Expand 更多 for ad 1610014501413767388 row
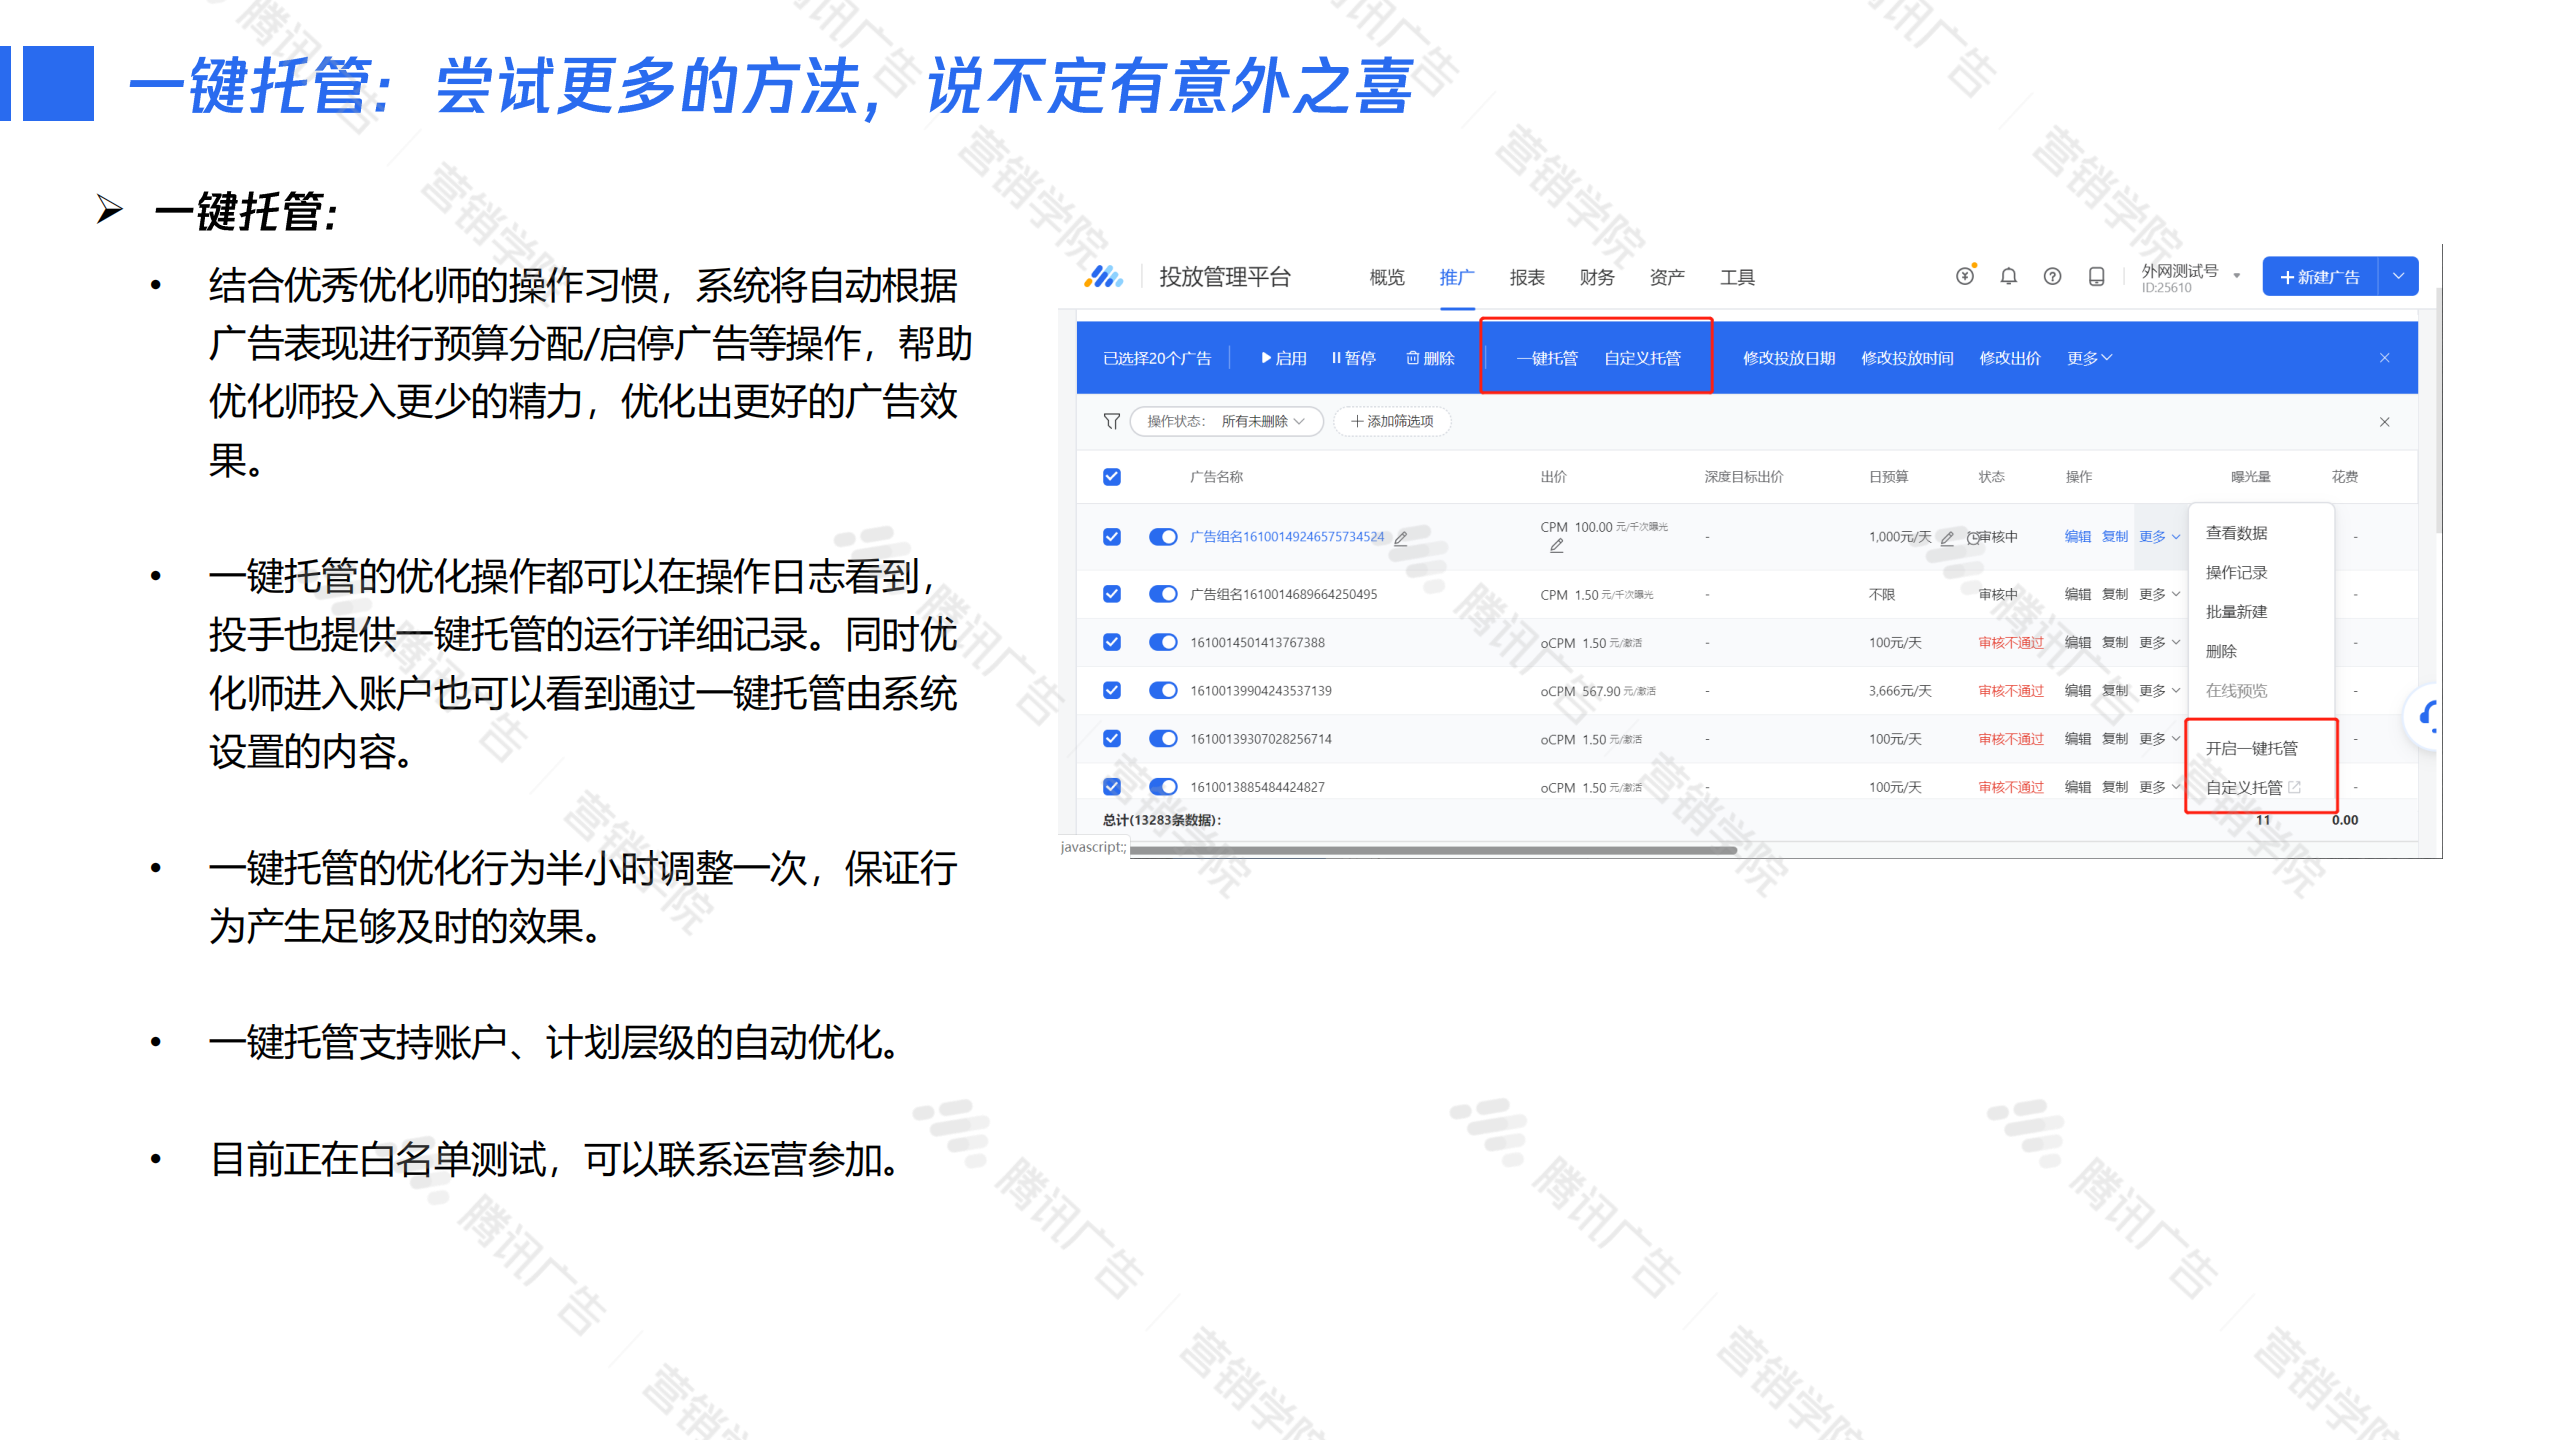The height and width of the screenshot is (1440, 2560). coord(2159,642)
